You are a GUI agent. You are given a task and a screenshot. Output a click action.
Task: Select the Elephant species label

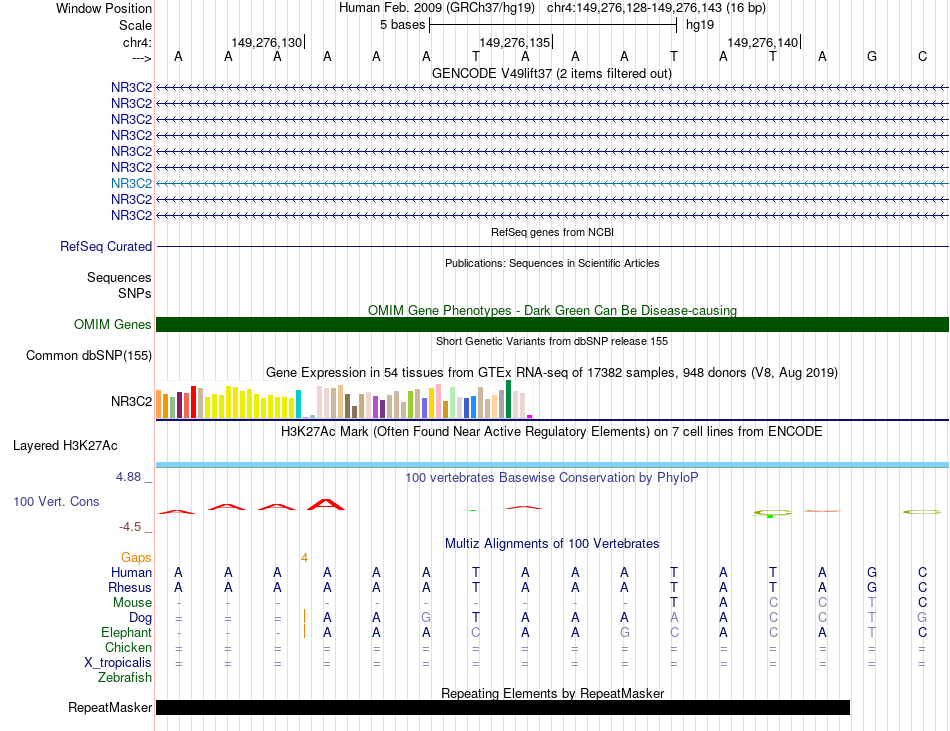(126, 633)
